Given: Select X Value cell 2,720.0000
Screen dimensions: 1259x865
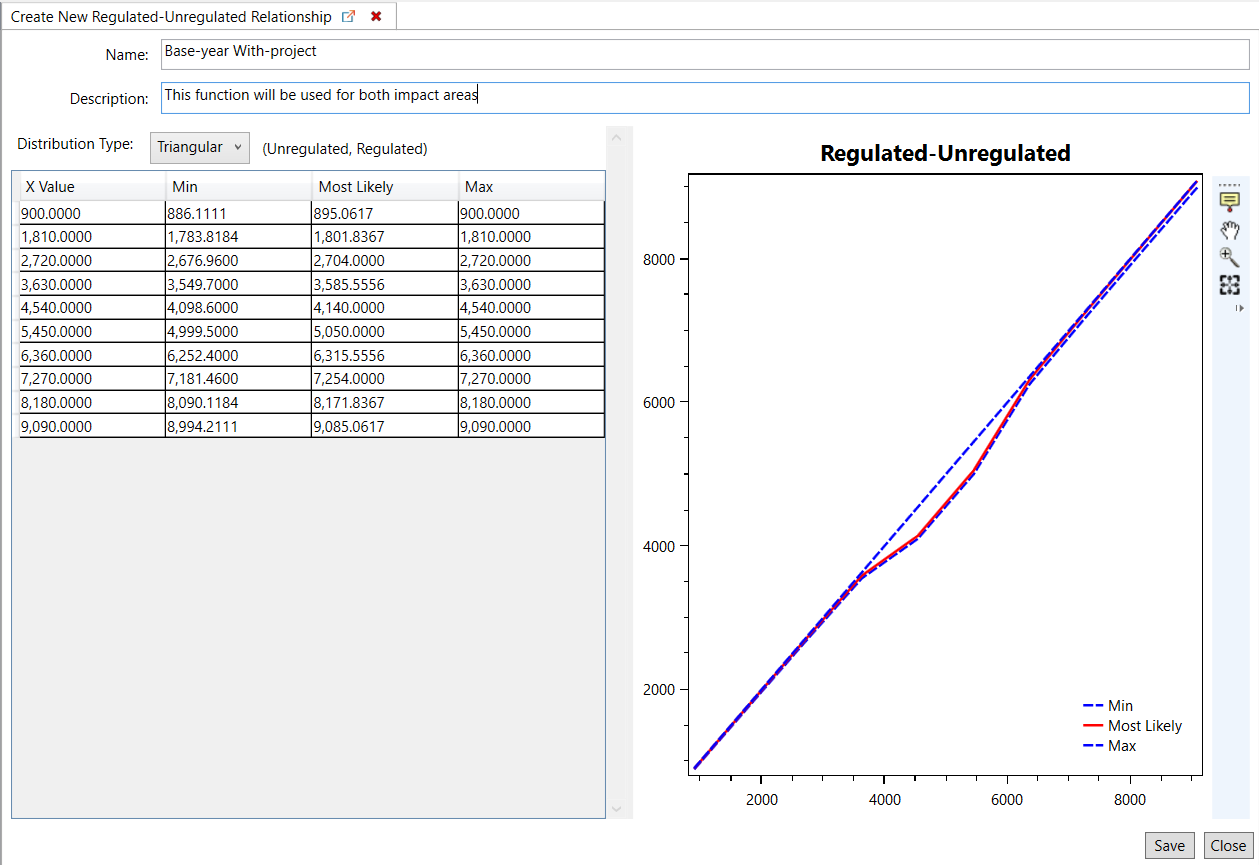Looking at the screenshot, I should (93, 260).
